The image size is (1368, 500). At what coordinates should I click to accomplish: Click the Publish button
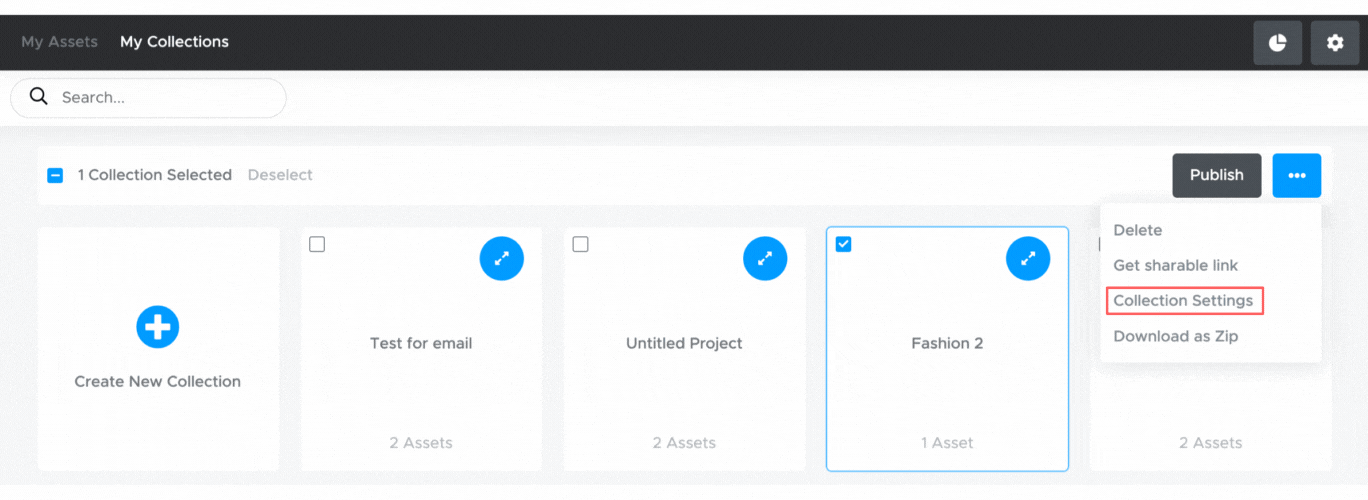pos(1217,175)
